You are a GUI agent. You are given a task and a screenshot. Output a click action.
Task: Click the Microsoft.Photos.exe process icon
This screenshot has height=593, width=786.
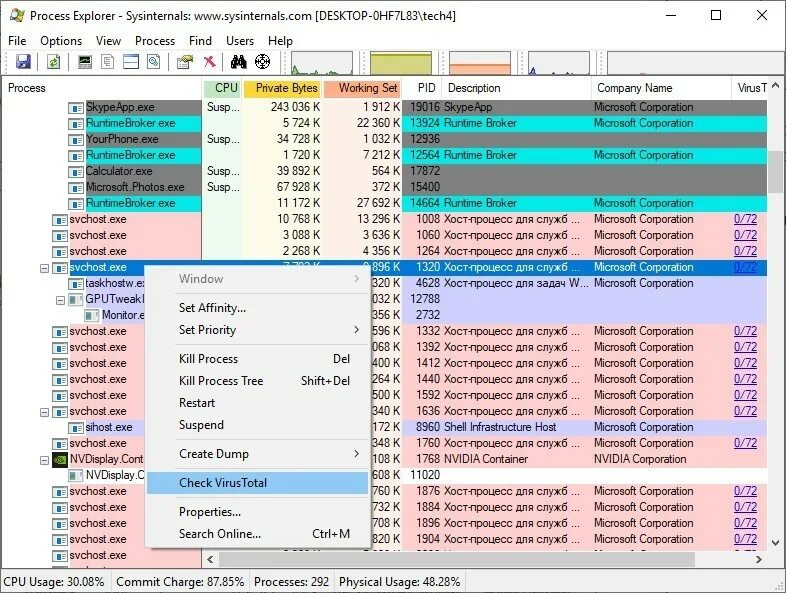(x=76, y=188)
